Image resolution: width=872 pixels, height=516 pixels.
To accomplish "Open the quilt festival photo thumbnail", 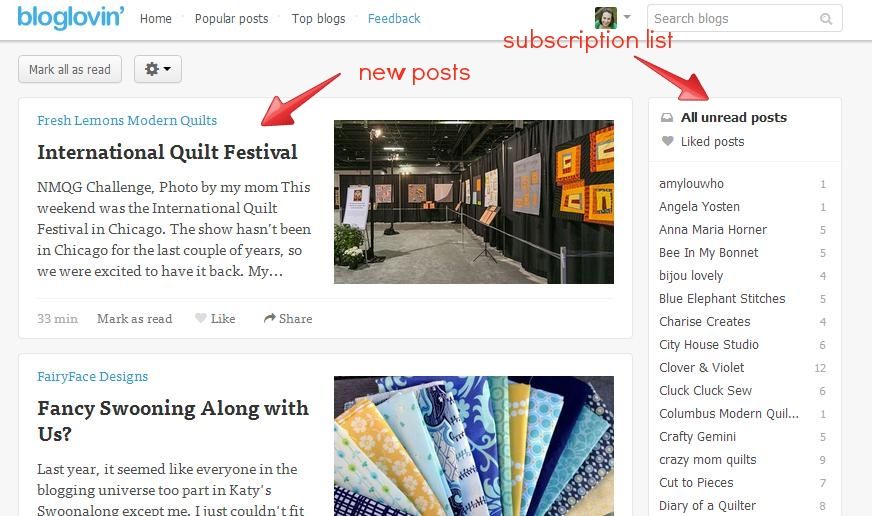I will click(474, 202).
